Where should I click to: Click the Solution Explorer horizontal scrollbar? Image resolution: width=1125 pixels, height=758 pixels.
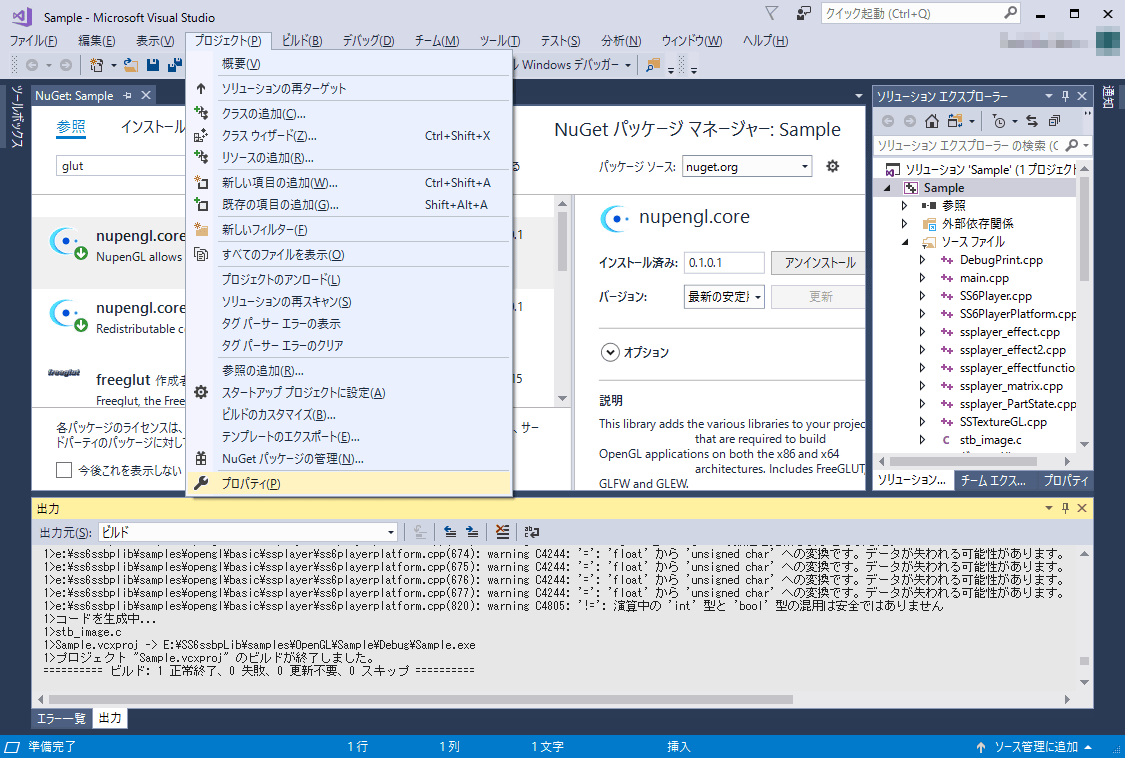point(964,462)
